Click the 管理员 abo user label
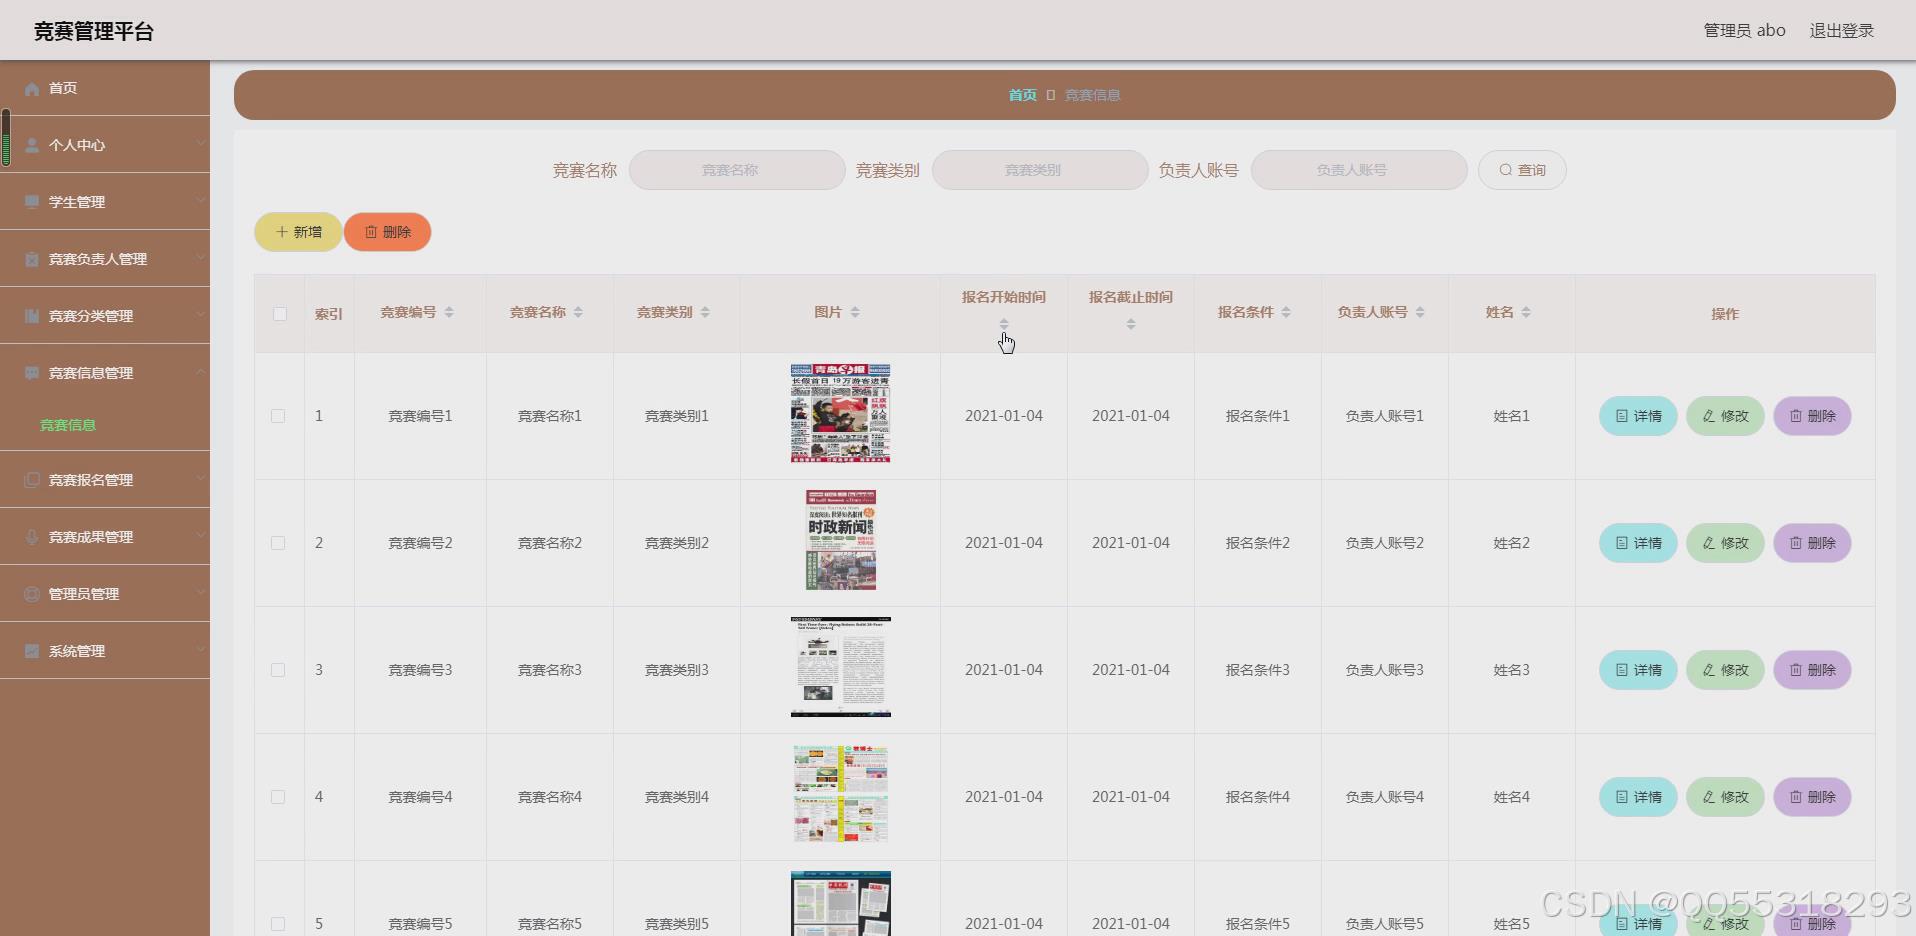1916x936 pixels. tap(1744, 31)
